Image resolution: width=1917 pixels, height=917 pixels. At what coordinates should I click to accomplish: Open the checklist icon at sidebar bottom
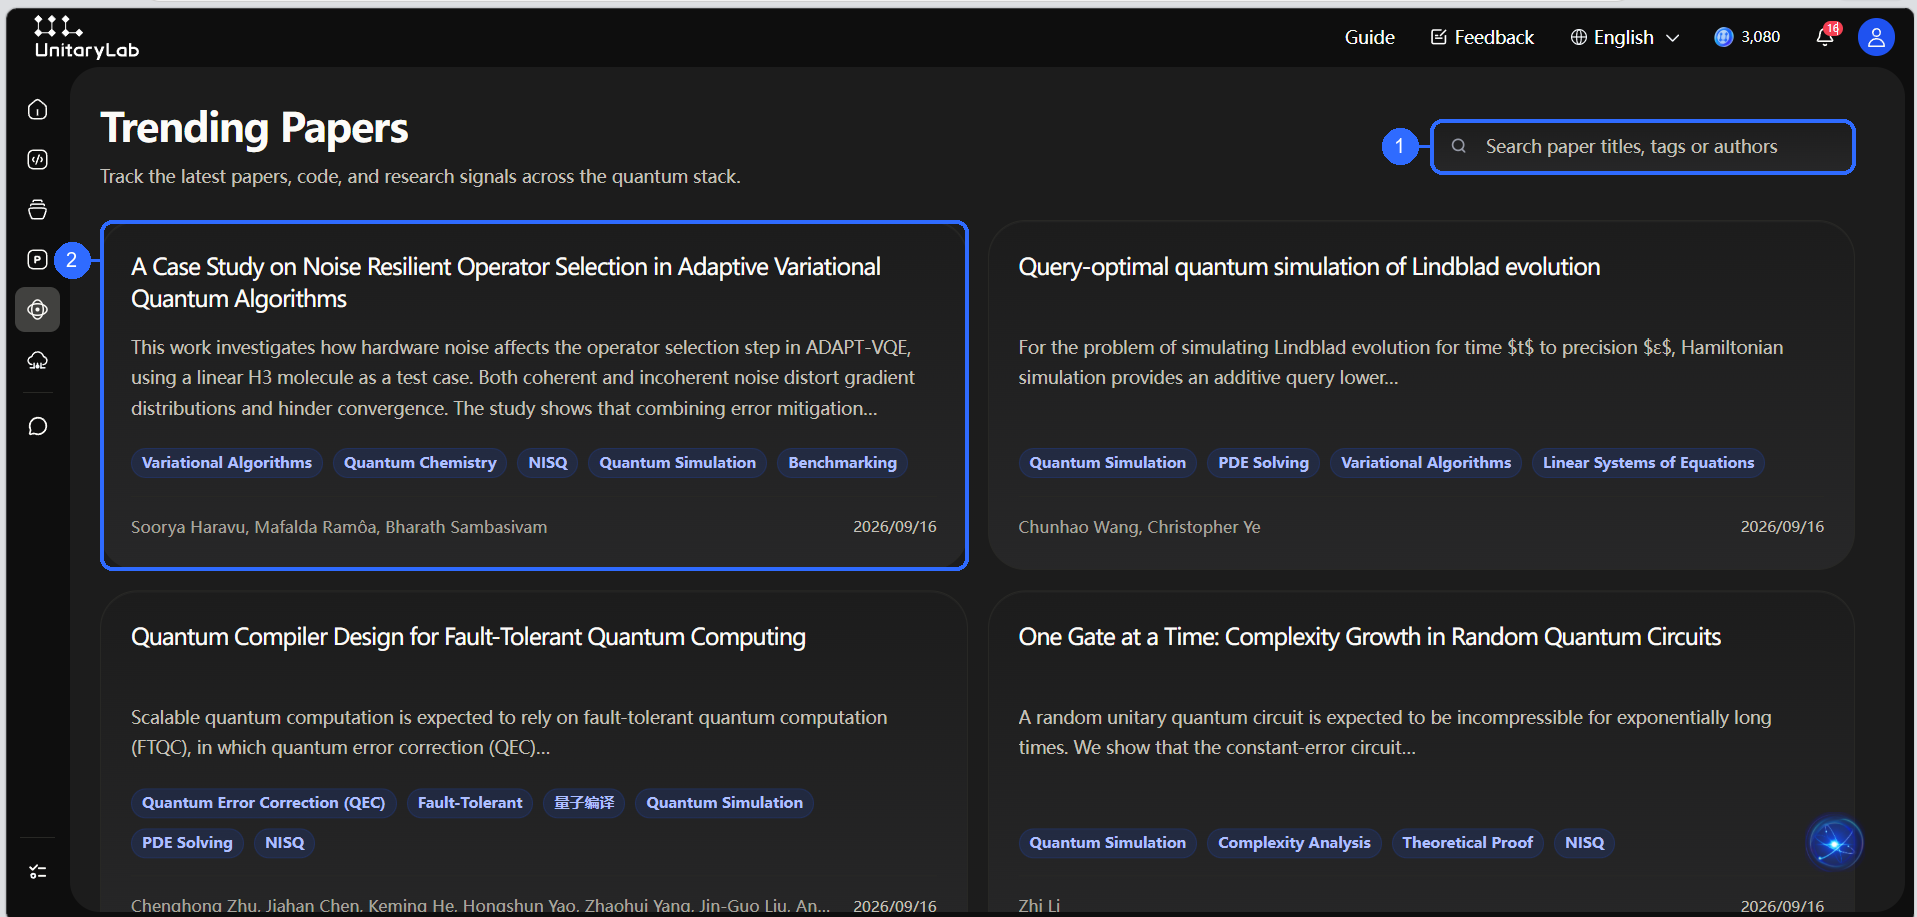point(37,872)
